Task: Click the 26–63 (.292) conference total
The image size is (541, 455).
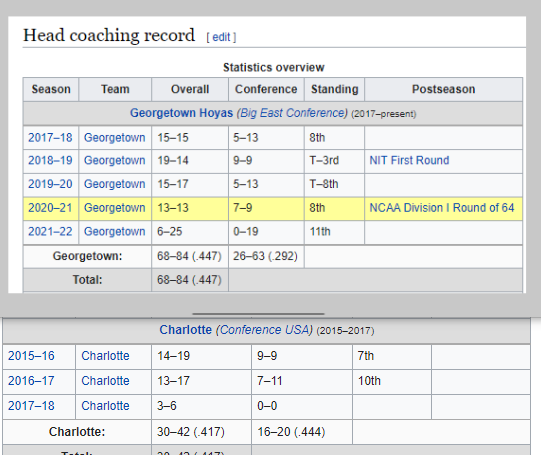Action: click(x=266, y=256)
